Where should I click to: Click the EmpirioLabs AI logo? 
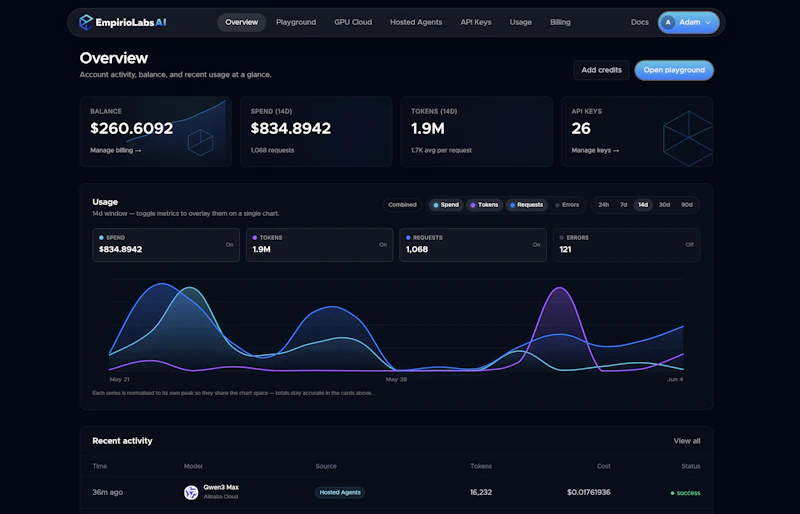click(x=122, y=22)
